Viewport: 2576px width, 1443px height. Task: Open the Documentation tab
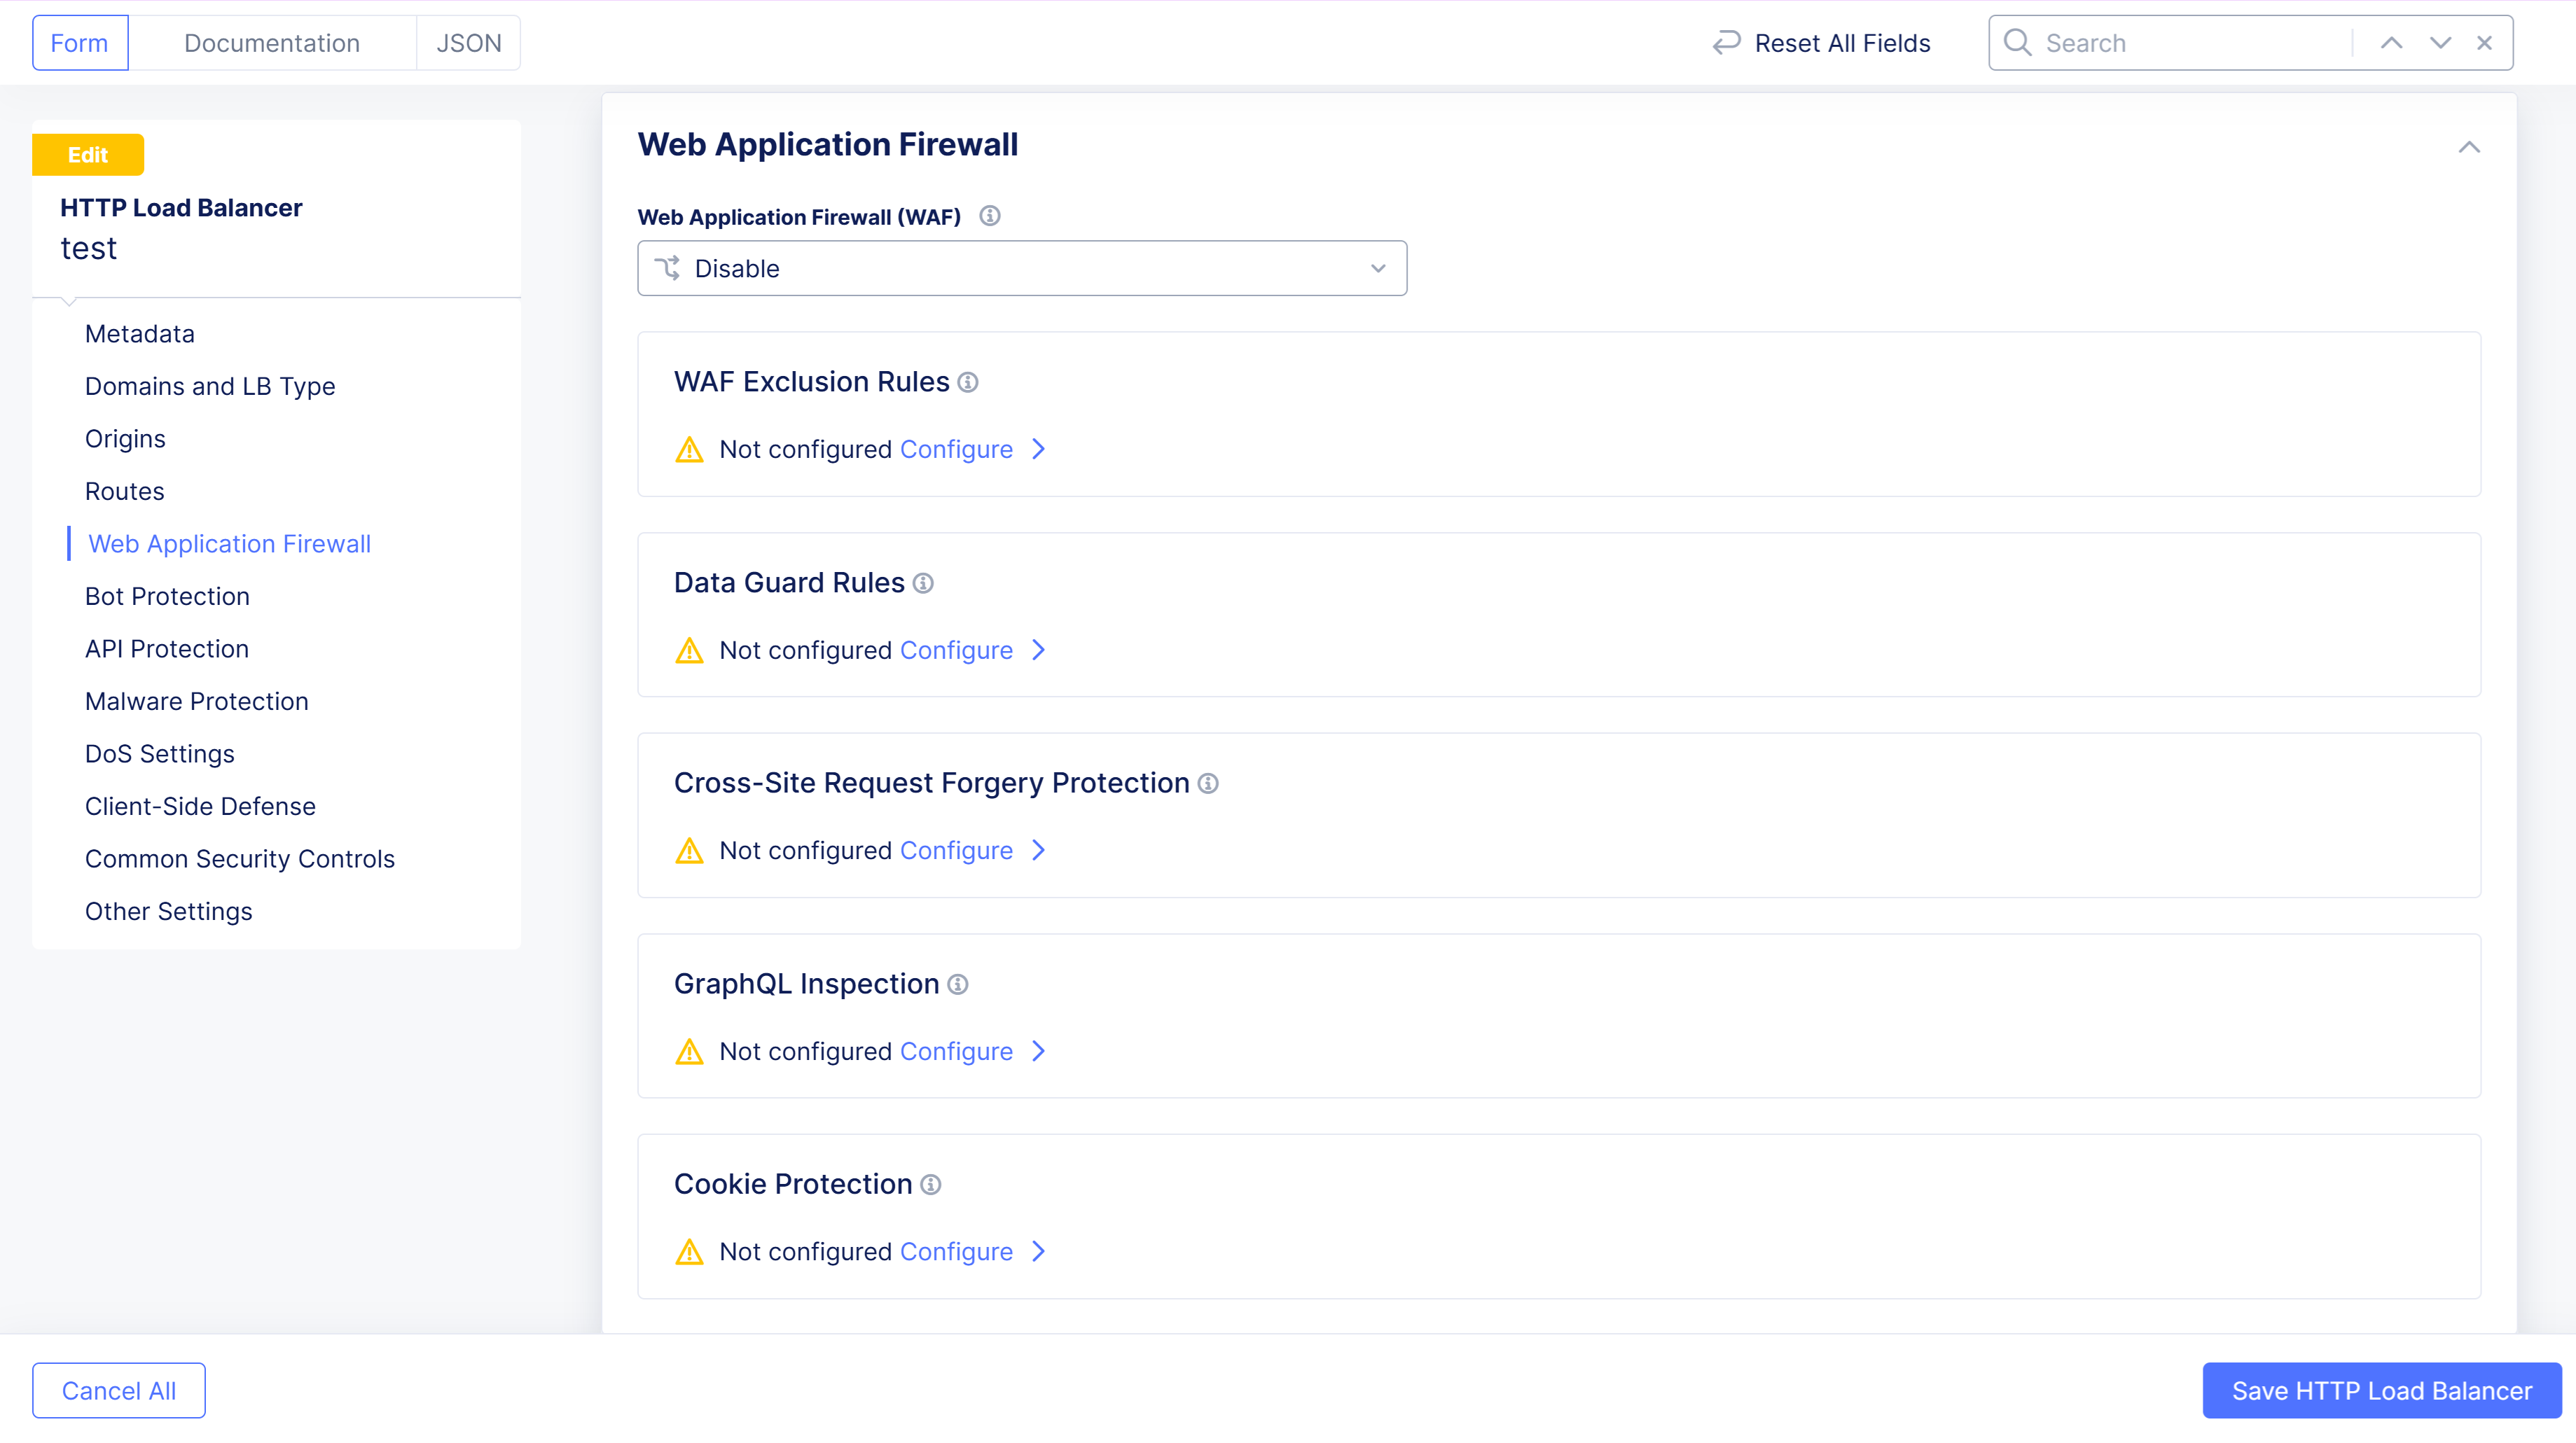click(x=272, y=43)
